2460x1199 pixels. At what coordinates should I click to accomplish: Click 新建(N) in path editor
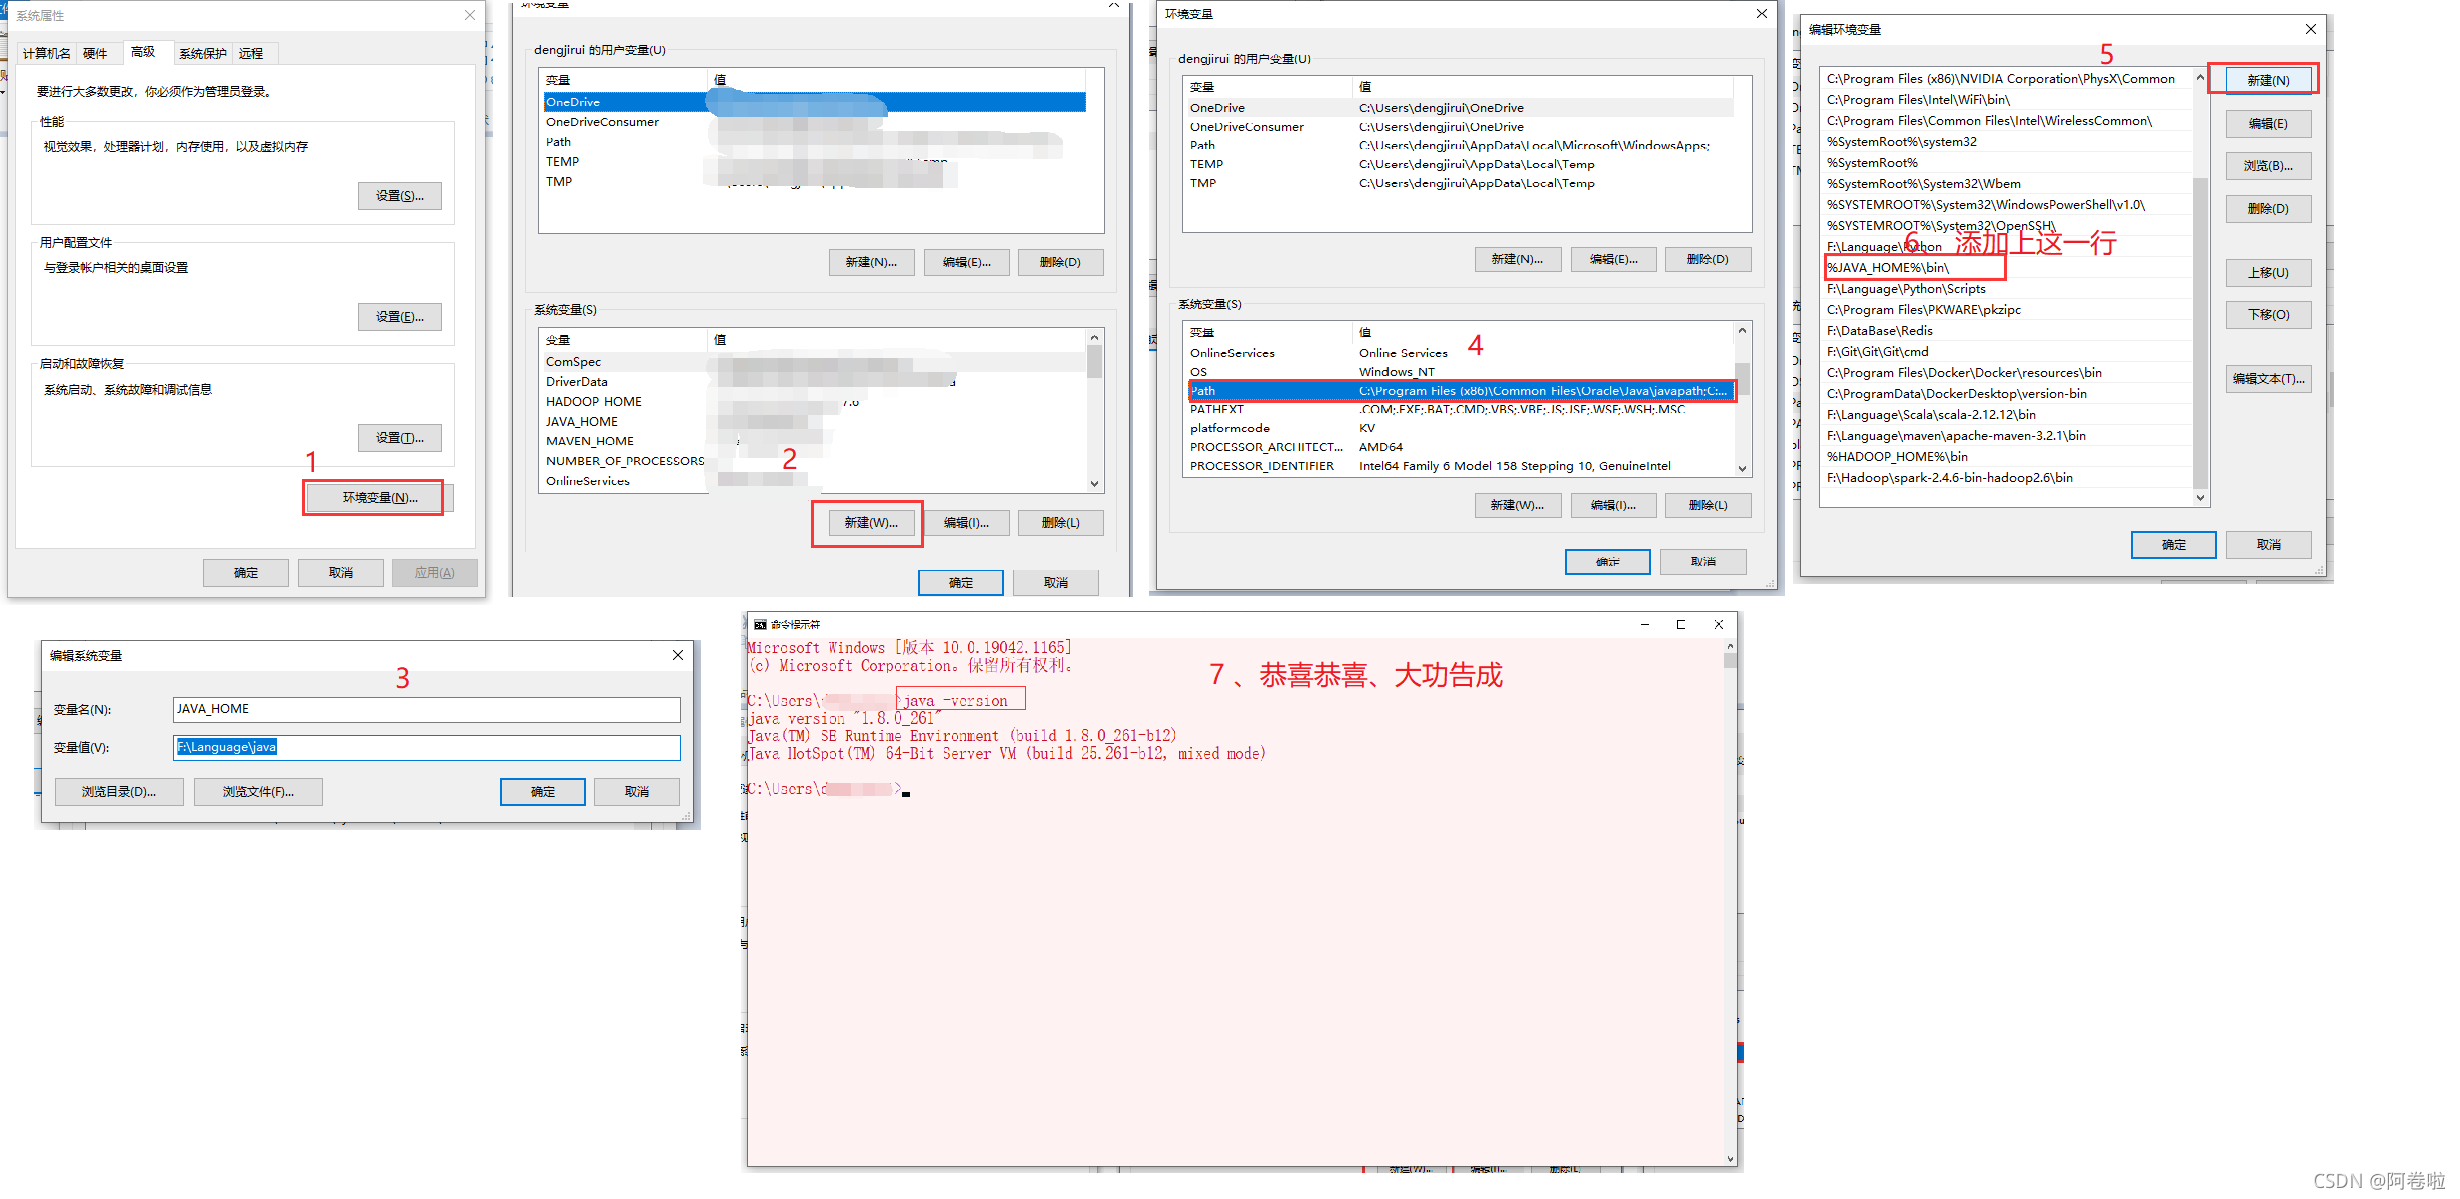[2267, 80]
